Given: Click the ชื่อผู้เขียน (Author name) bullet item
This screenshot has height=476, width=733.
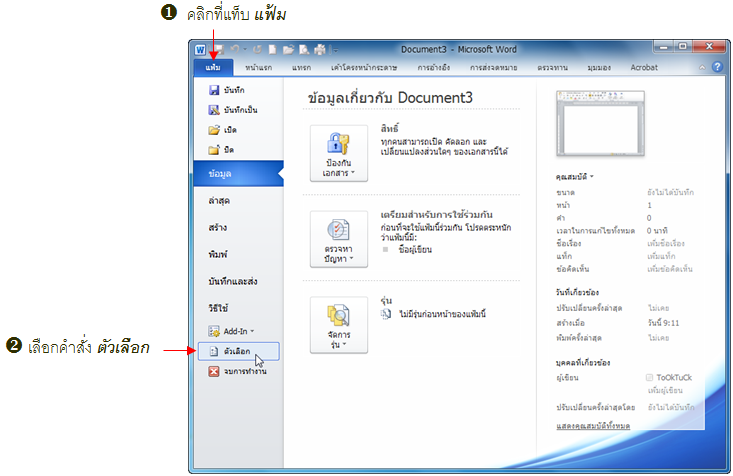Looking at the screenshot, I should pyautogui.click(x=415, y=249).
